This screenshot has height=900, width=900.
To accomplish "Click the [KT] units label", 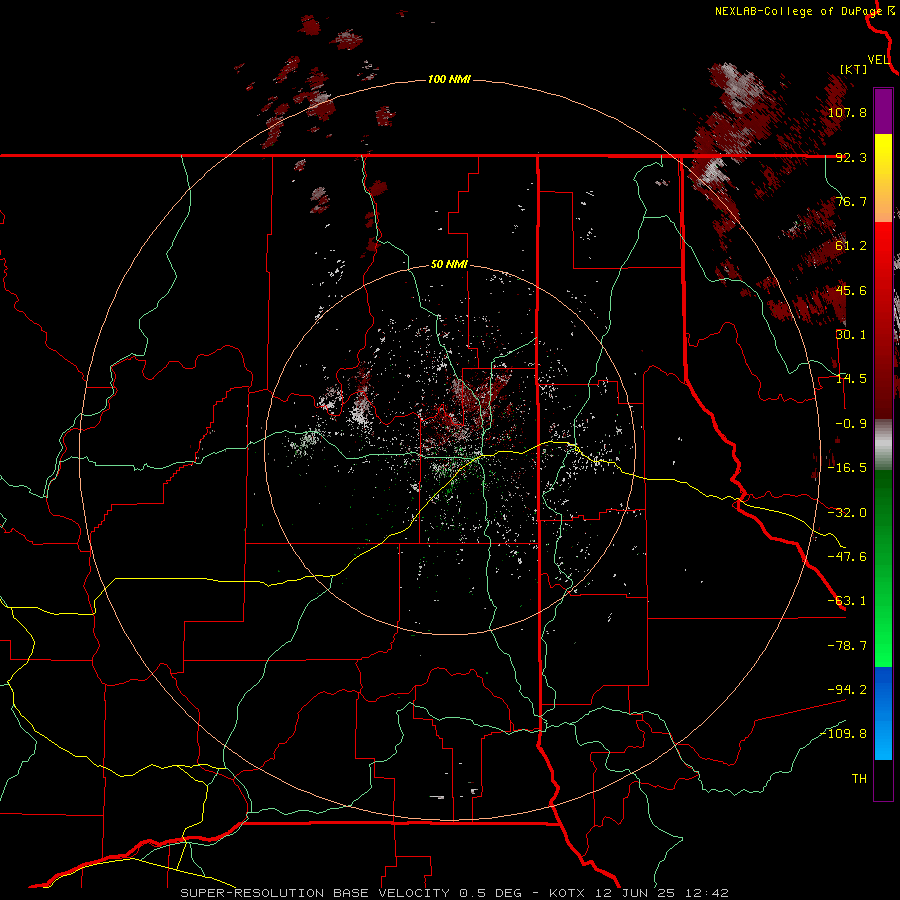I will pyautogui.click(x=854, y=69).
